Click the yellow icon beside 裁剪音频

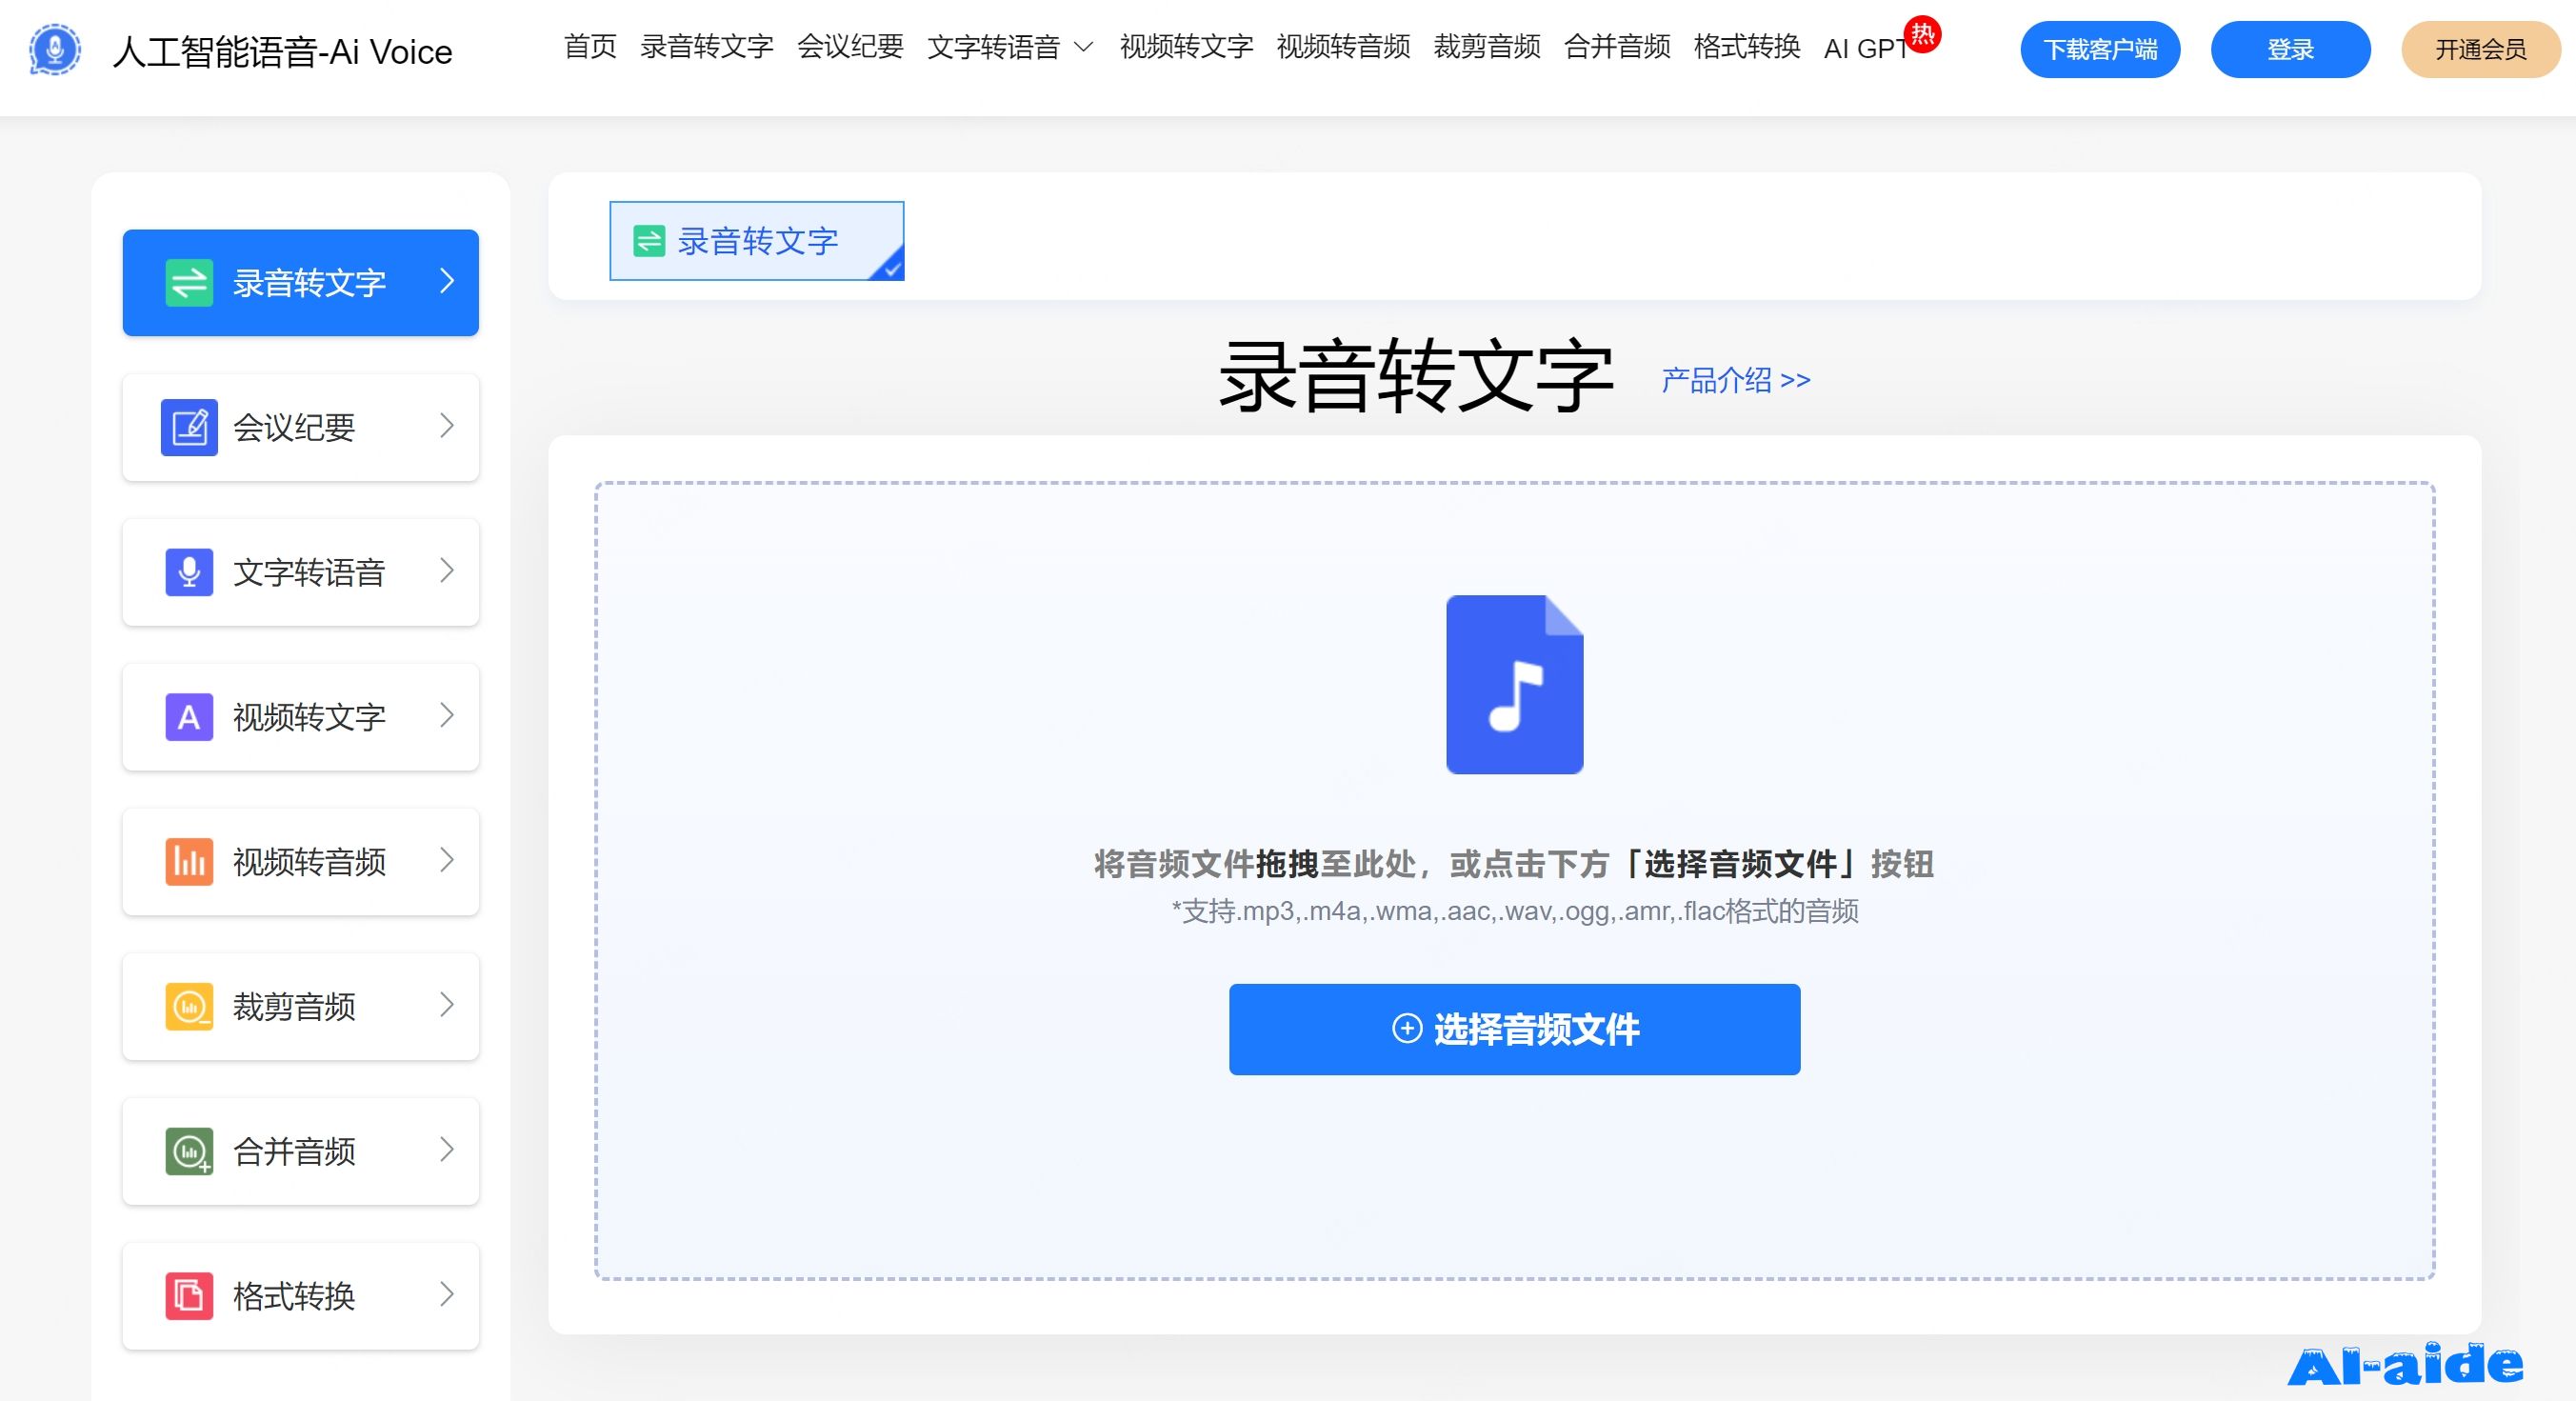coord(189,1007)
